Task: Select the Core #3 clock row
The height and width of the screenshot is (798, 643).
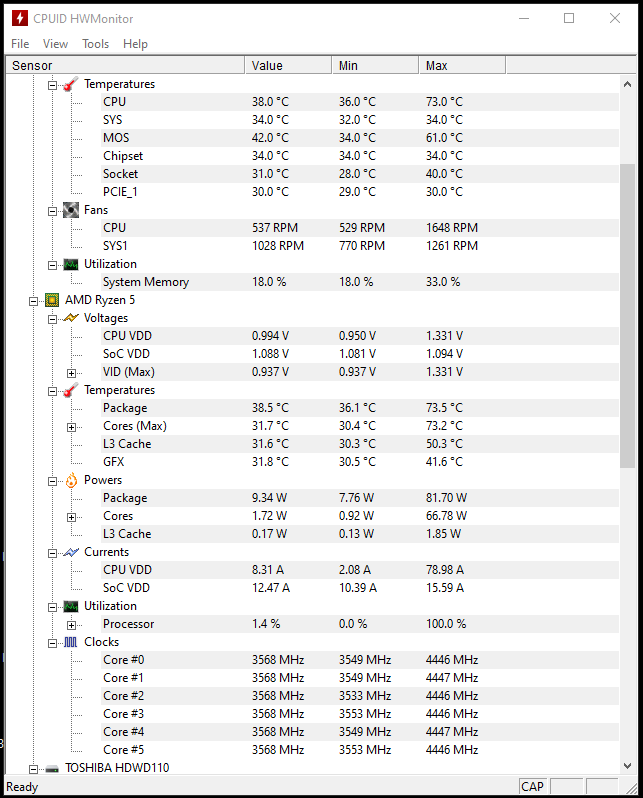Action: [x=123, y=714]
